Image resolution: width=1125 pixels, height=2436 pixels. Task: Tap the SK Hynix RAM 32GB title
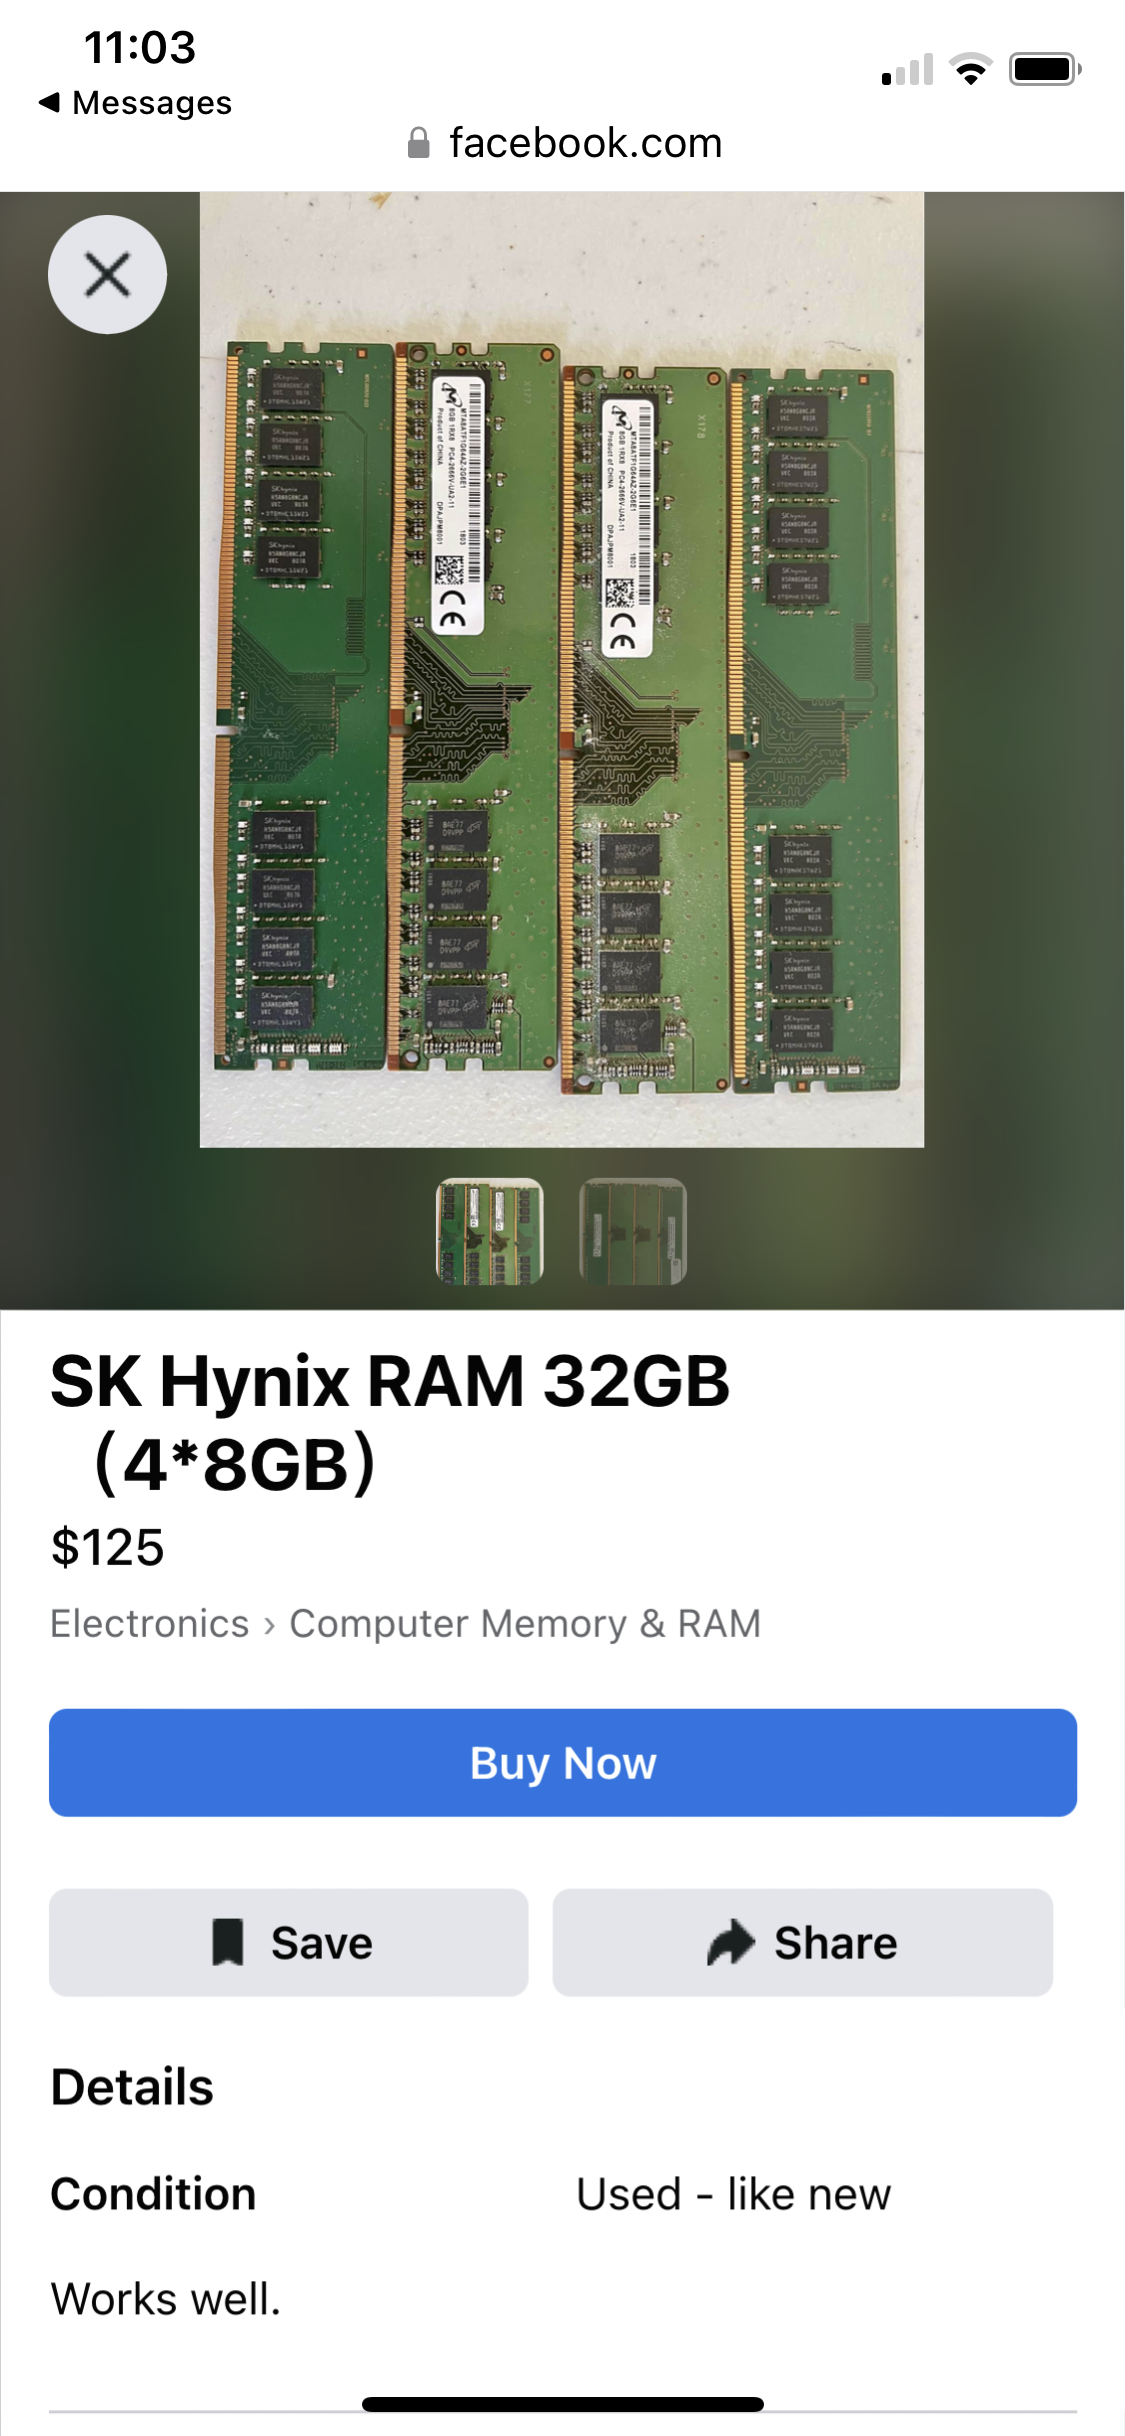(x=390, y=1422)
